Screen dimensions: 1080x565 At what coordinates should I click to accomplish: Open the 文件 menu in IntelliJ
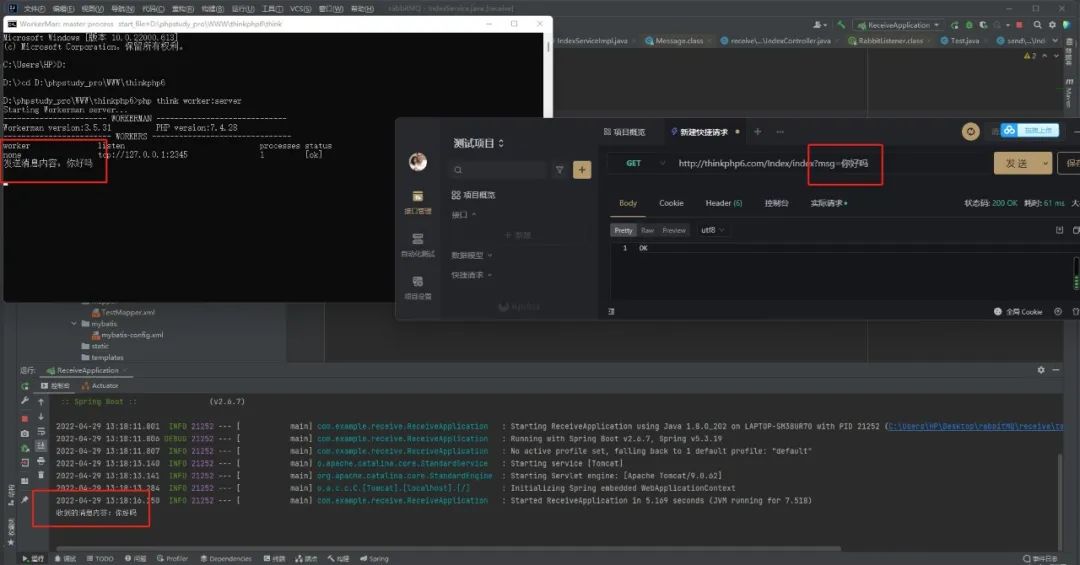(x=34, y=8)
